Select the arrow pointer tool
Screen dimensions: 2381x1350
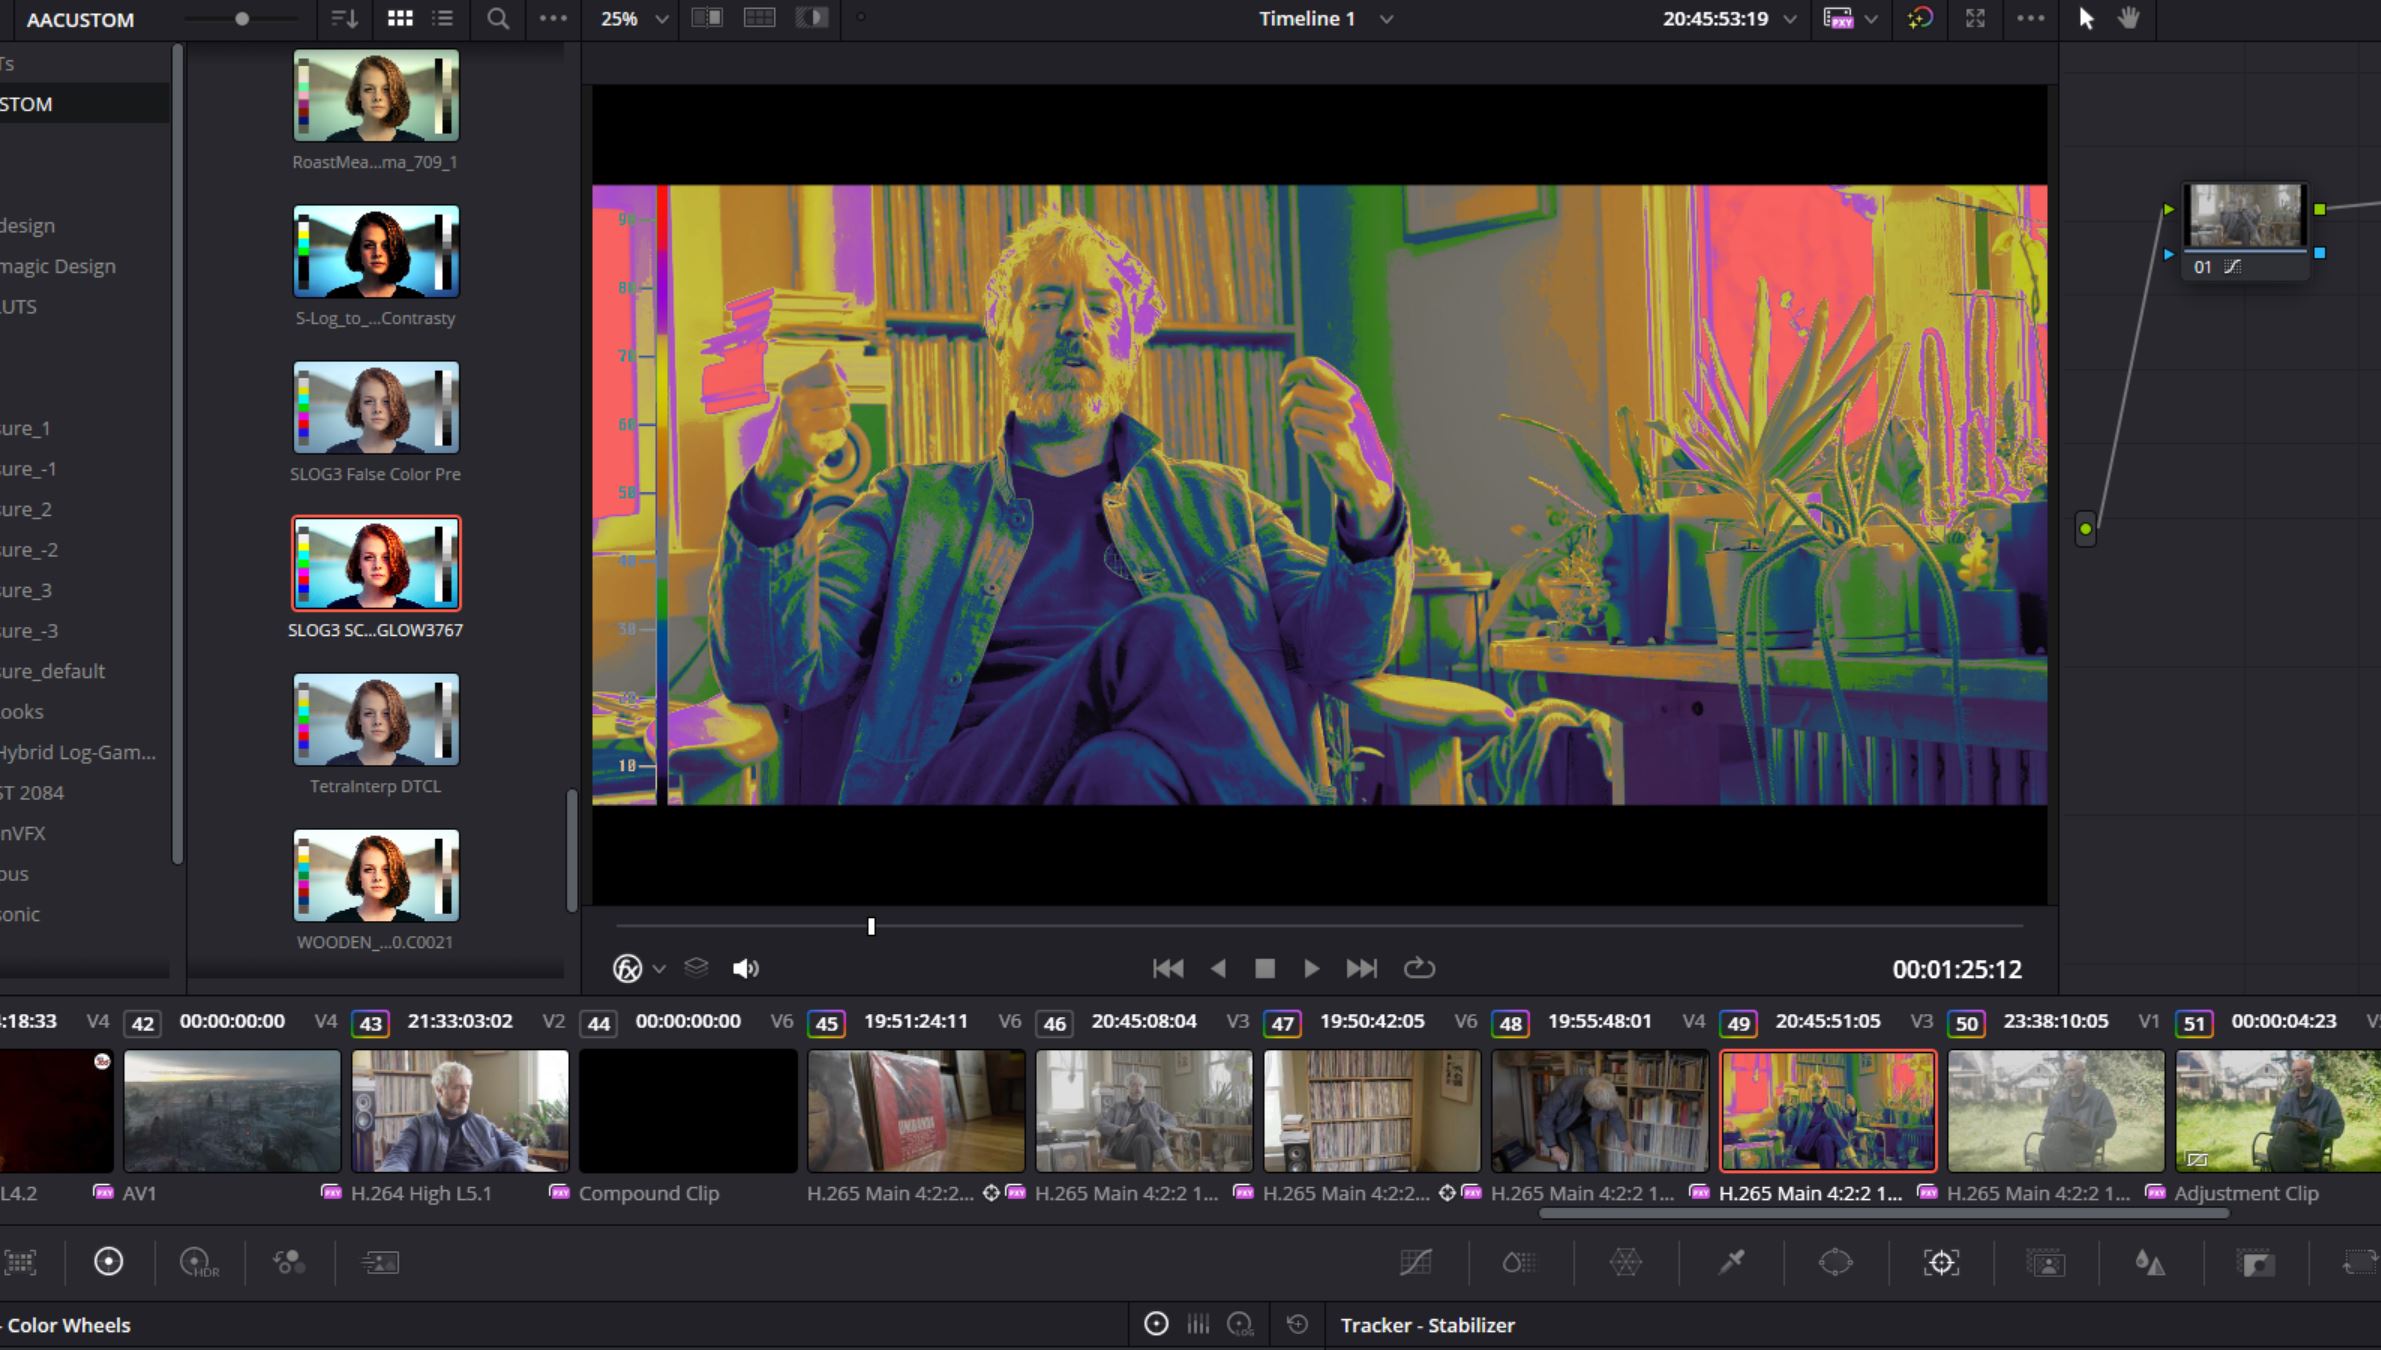pyautogui.click(x=2086, y=19)
